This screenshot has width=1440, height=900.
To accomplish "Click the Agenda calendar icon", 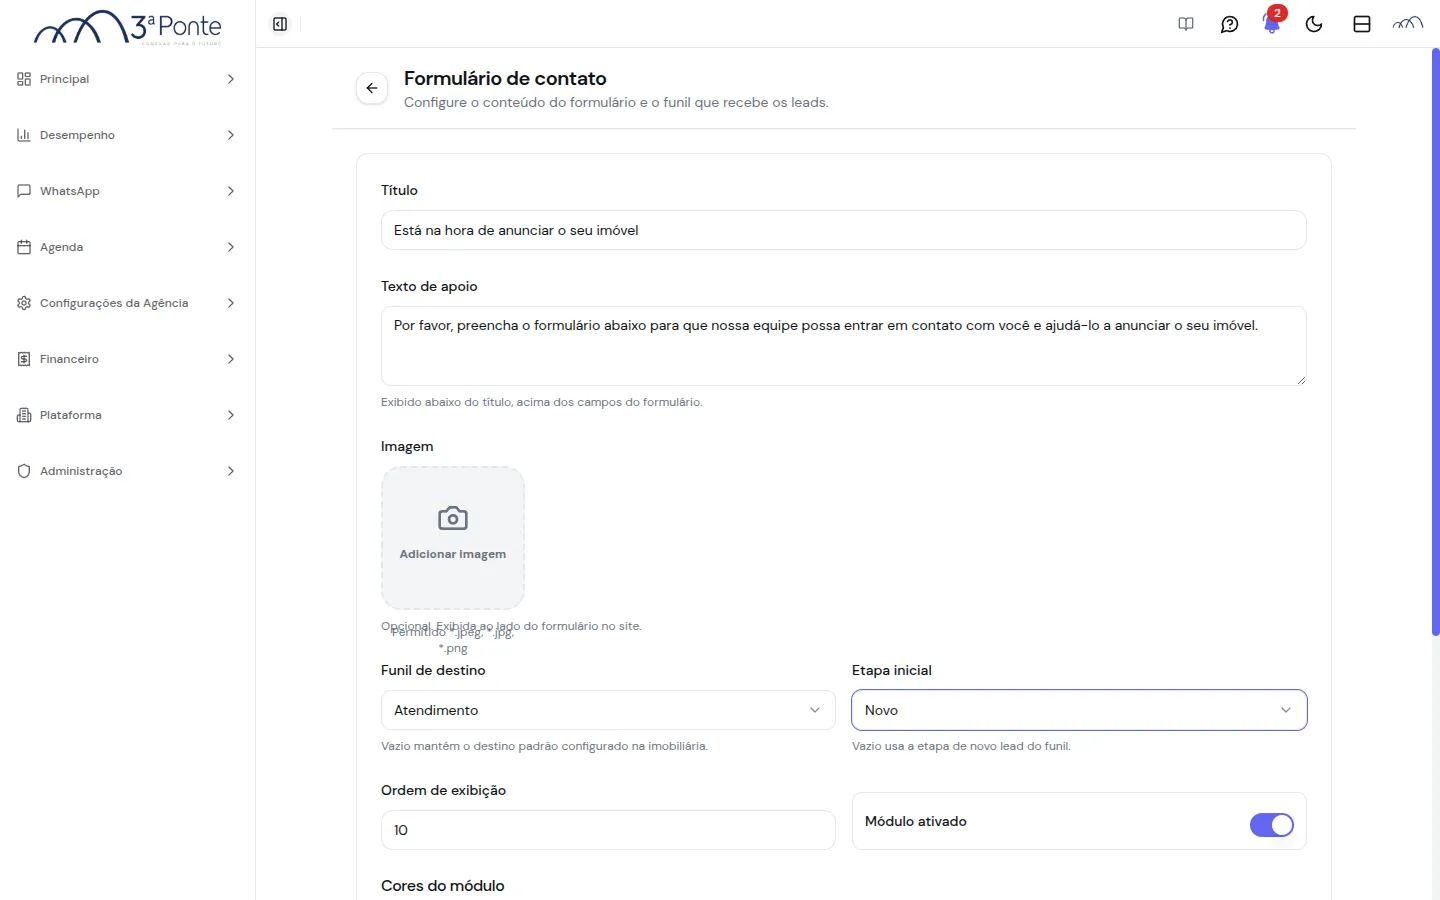I will [24, 247].
